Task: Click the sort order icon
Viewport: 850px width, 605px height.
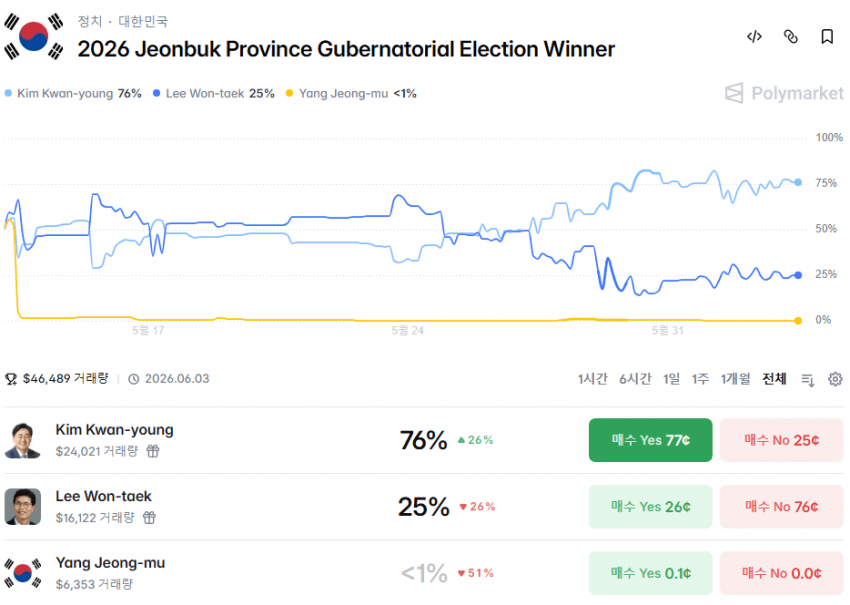Action: (808, 379)
